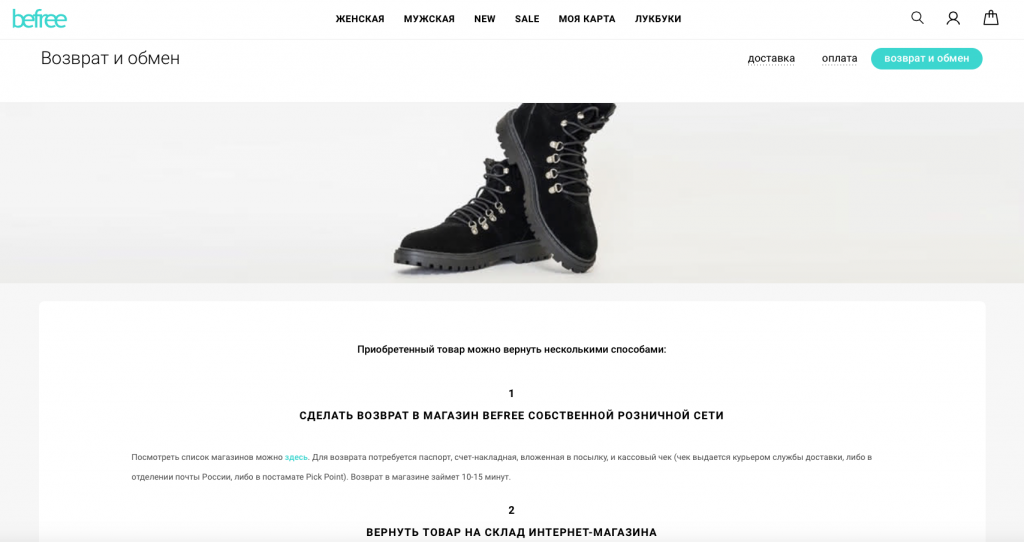Screen dimensions: 1024x542
Task: Switch to the доставка tab
Action: (771, 58)
